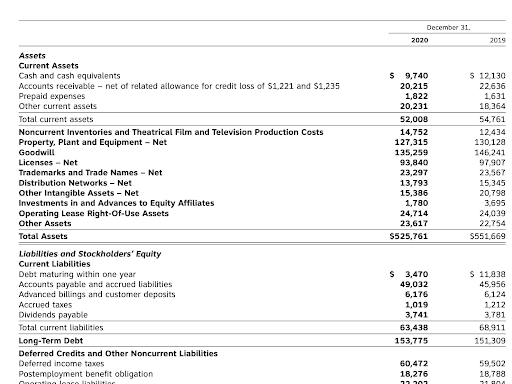Click Total current liabilities value 63,438
The image size is (512, 384).
(414, 328)
